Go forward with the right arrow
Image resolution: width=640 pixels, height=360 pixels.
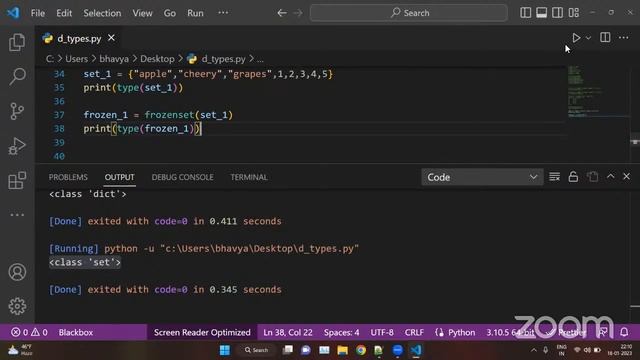coord(298,13)
